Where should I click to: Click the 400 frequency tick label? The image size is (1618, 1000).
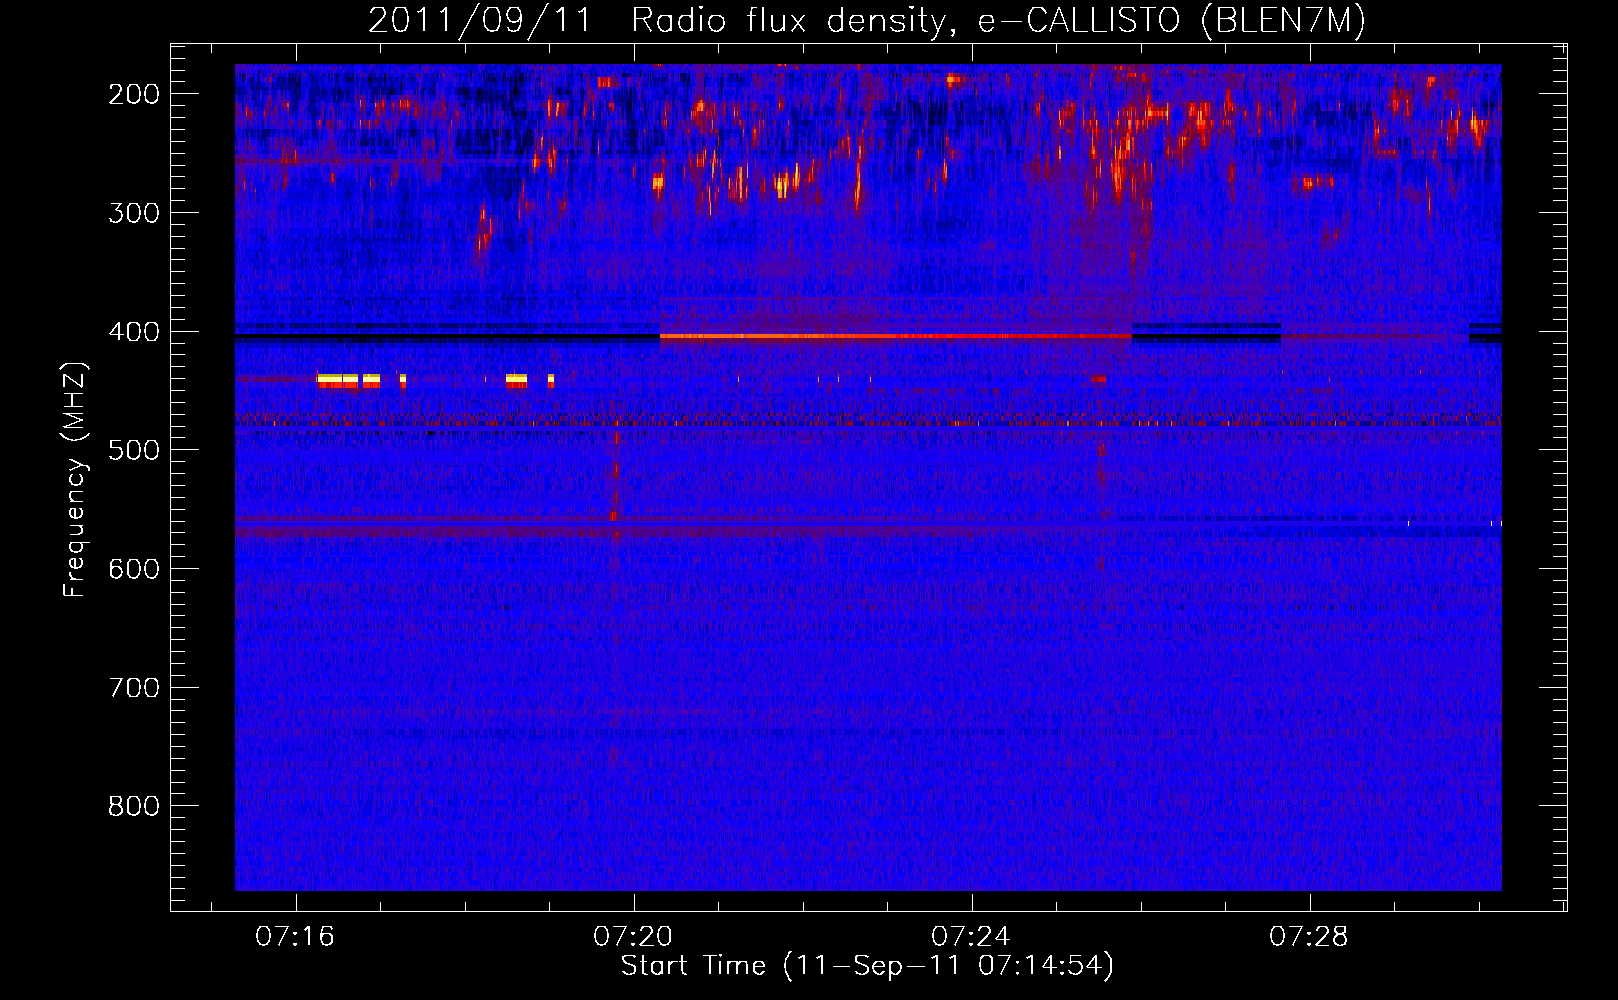[x=134, y=332]
